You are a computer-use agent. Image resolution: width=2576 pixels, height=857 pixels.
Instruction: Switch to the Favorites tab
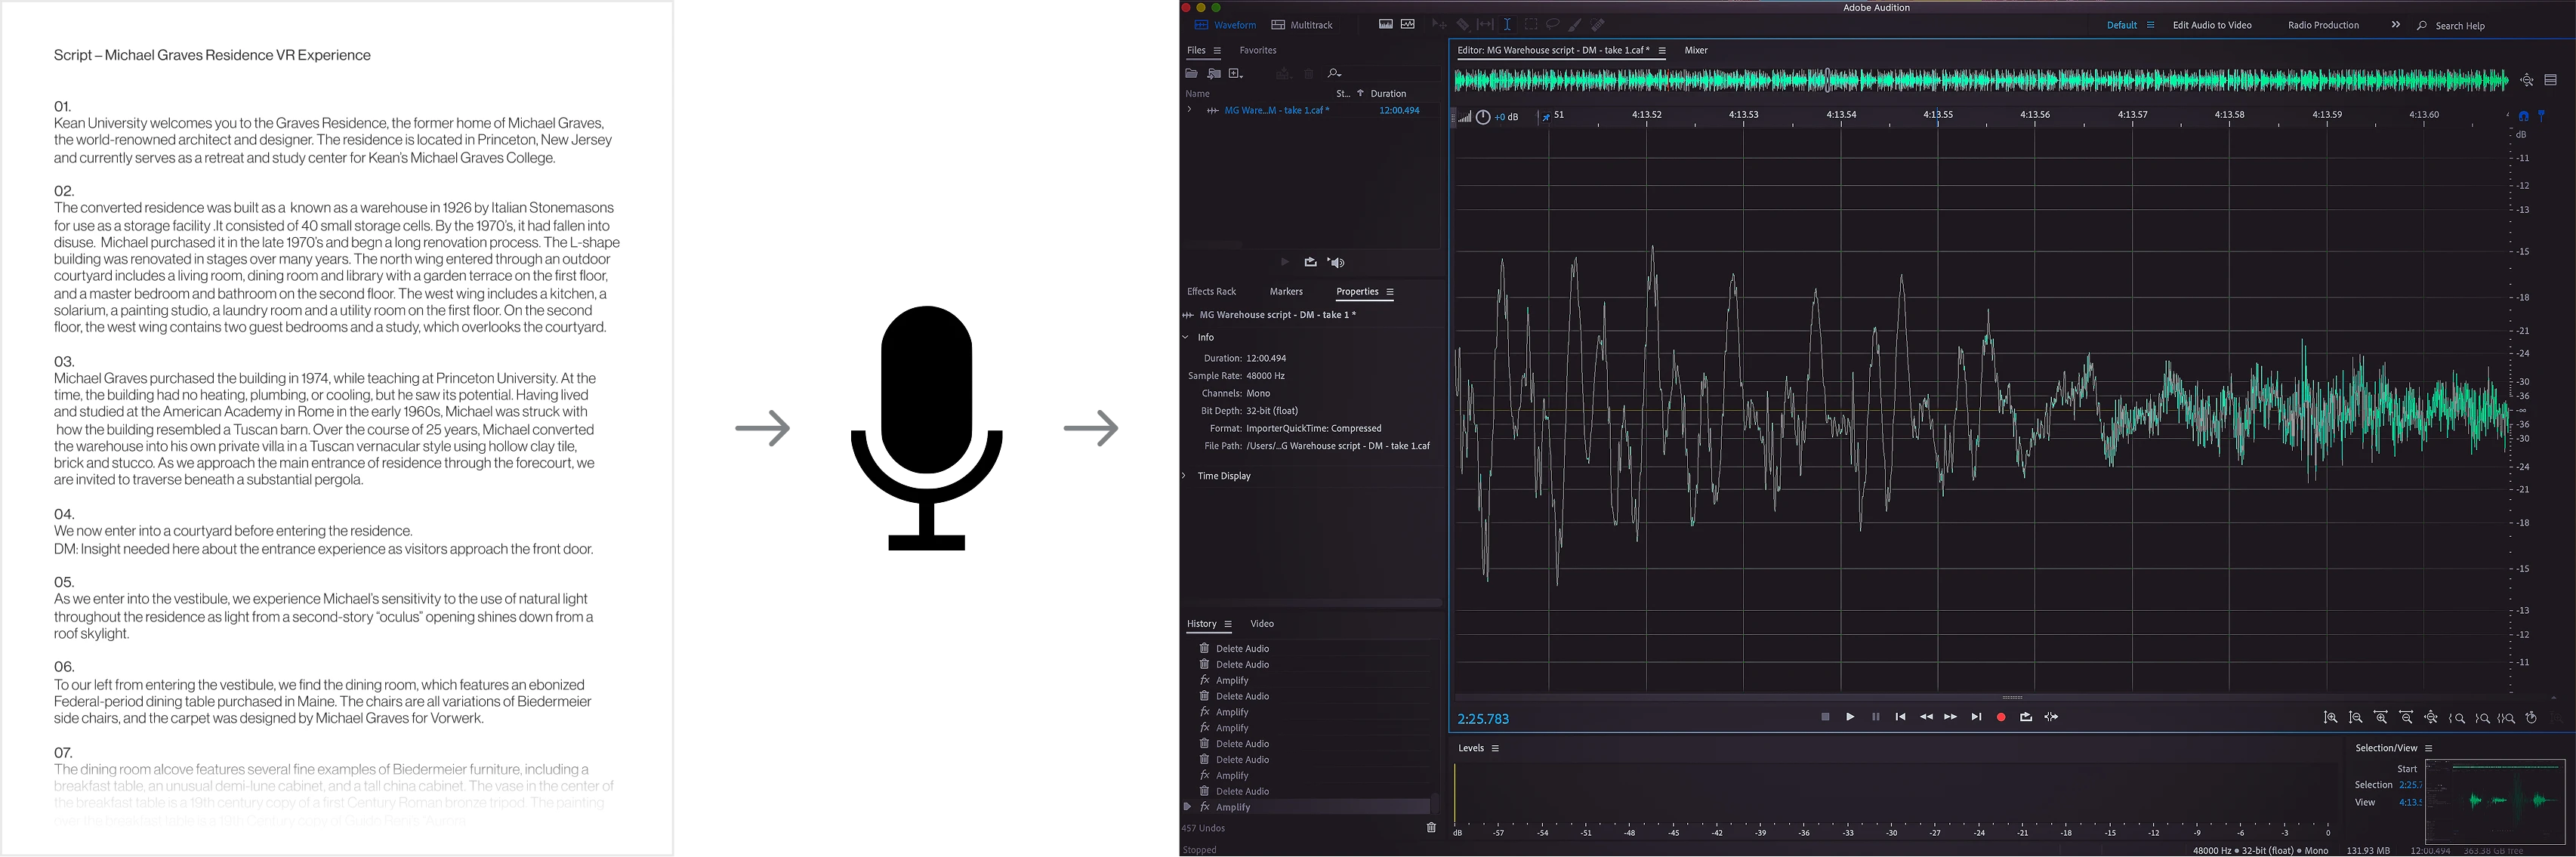[x=1257, y=50]
